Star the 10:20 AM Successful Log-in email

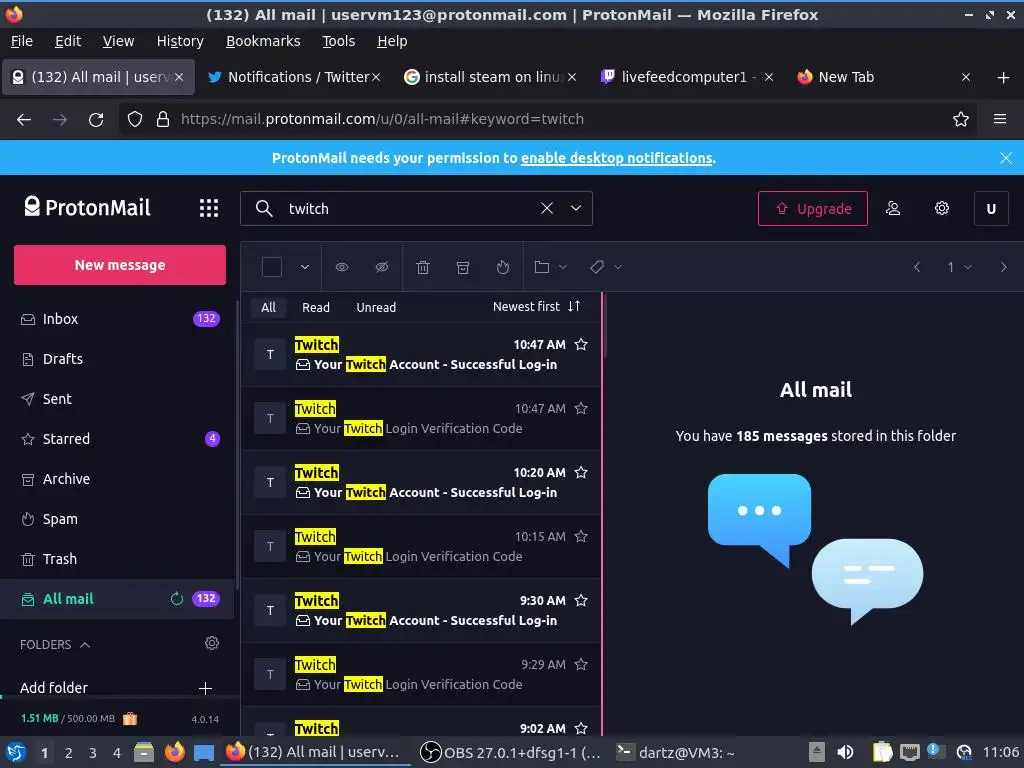(x=581, y=473)
